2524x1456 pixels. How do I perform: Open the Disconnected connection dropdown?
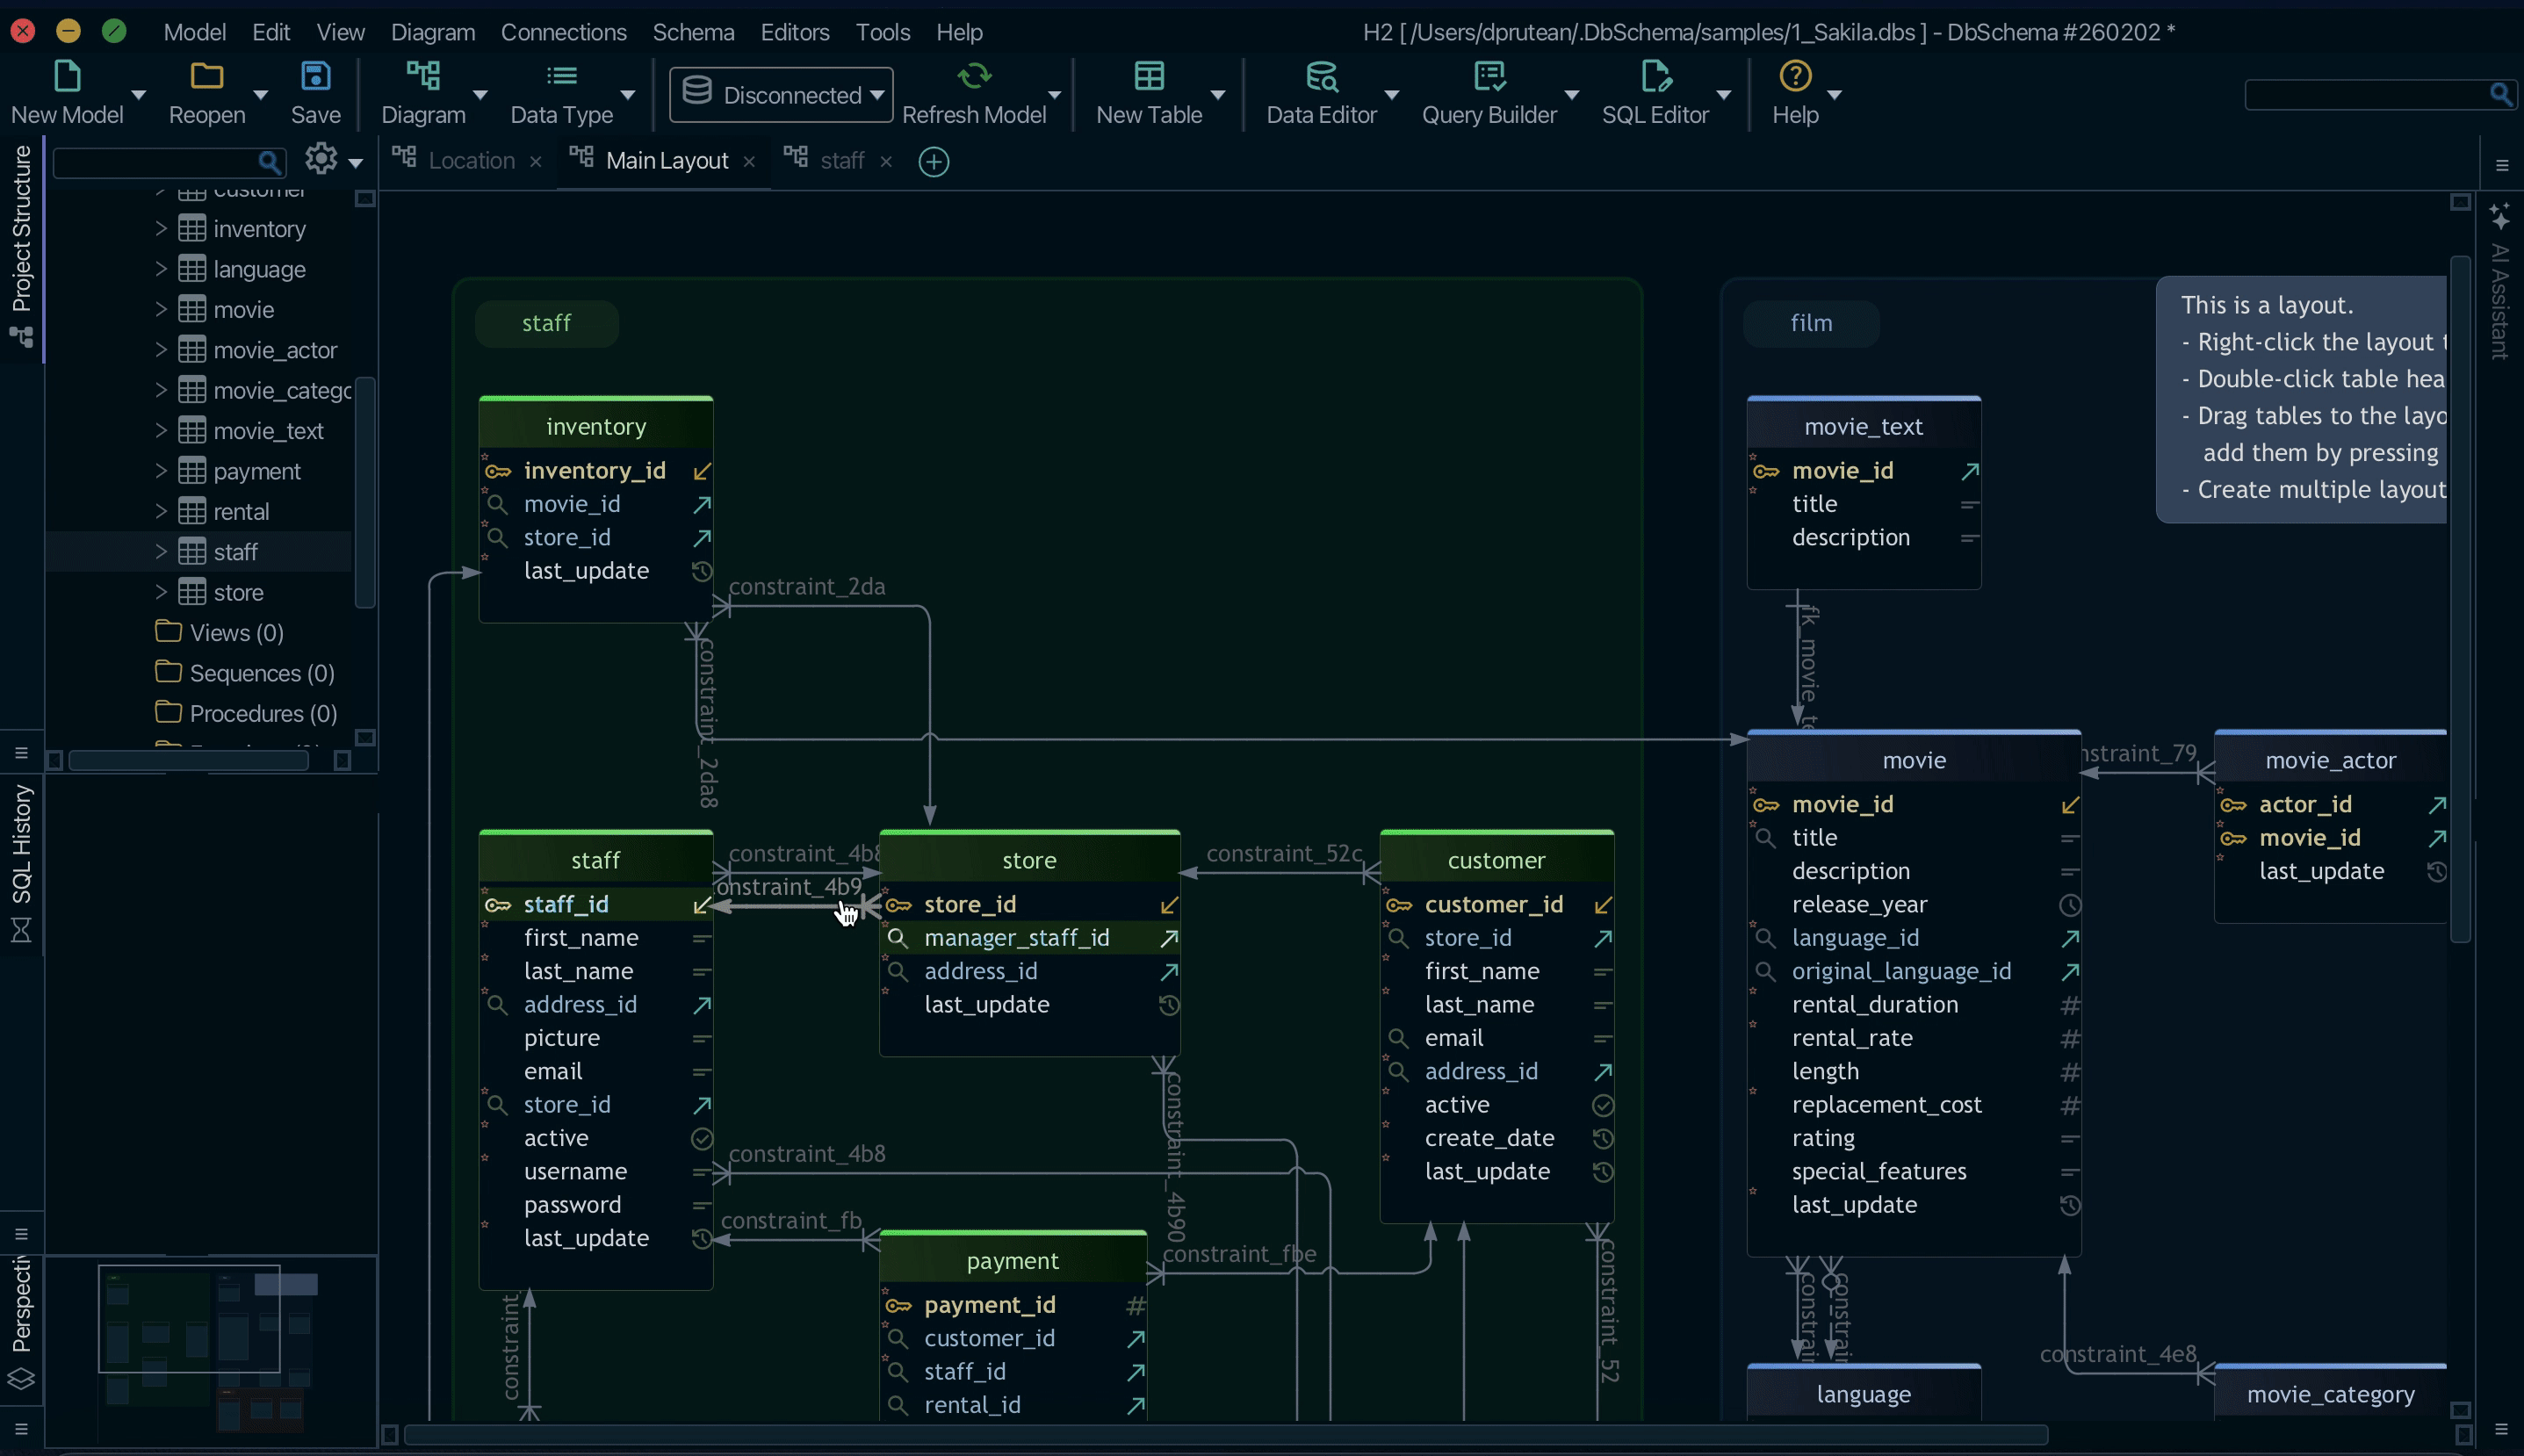779,94
